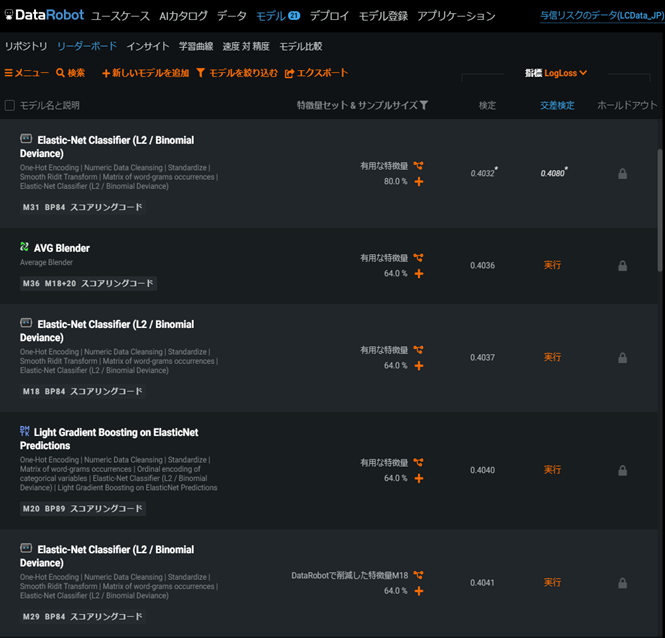The height and width of the screenshot is (638, 665).
Task: Run cross validation for AVG Blender
Action: coord(552,265)
